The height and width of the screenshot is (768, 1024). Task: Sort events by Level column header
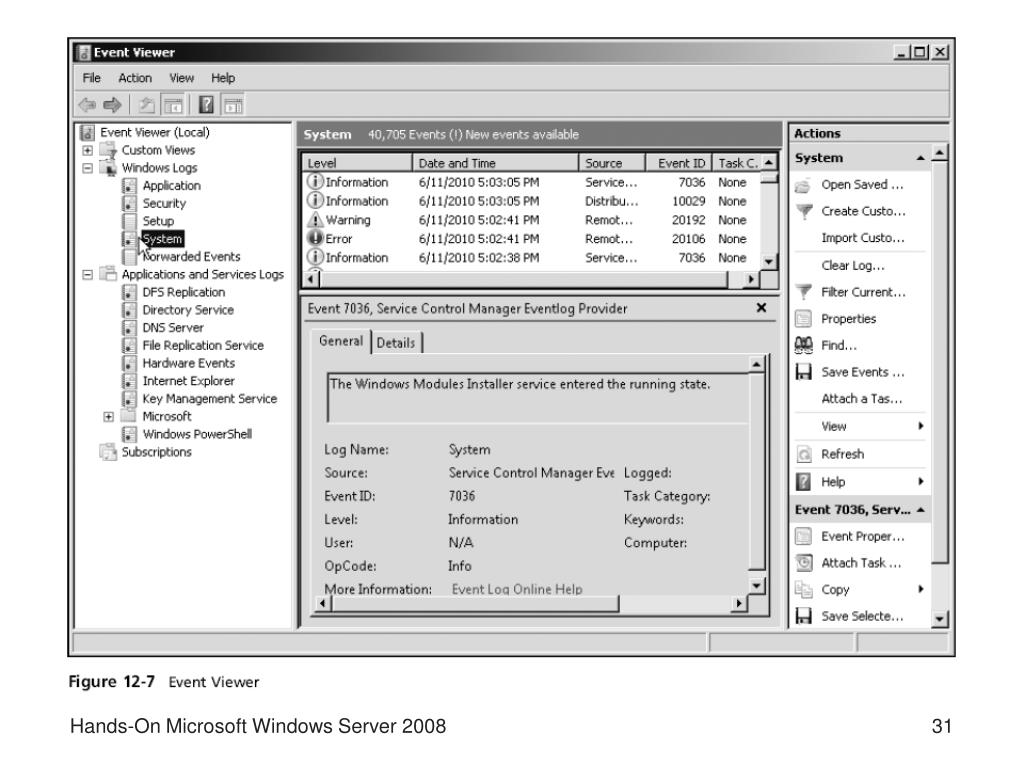(x=357, y=163)
